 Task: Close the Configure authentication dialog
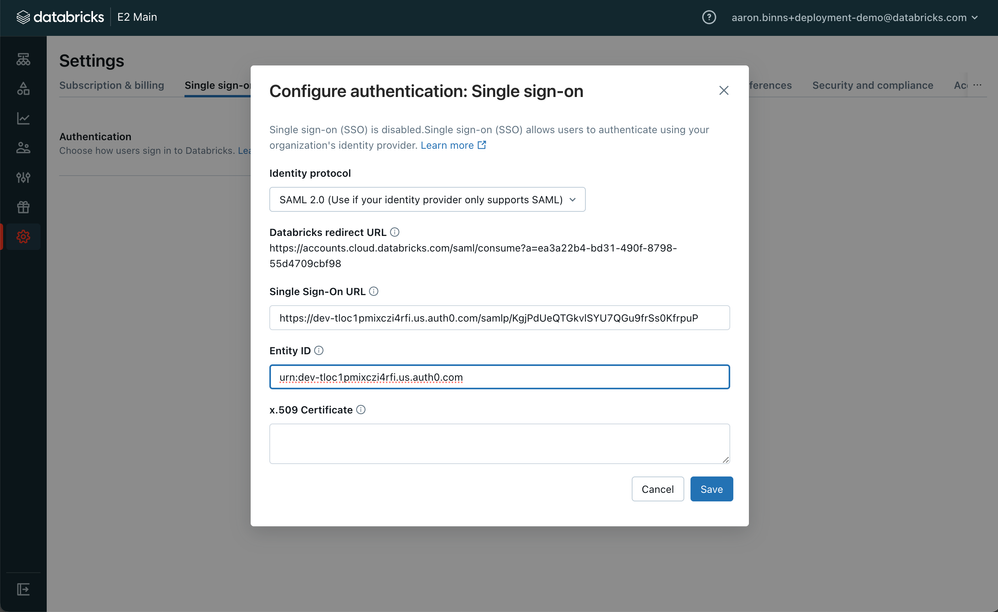tap(724, 90)
